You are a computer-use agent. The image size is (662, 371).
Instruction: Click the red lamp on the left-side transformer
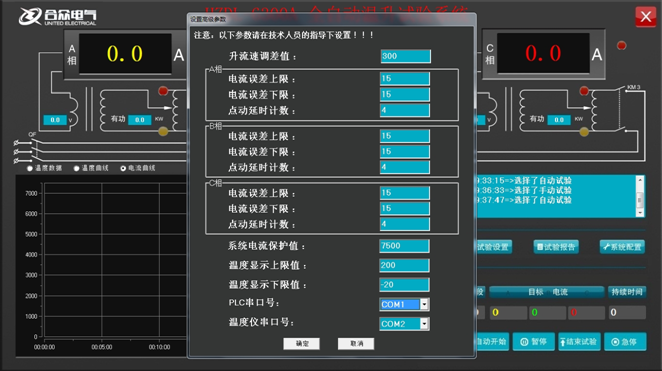[163, 91]
